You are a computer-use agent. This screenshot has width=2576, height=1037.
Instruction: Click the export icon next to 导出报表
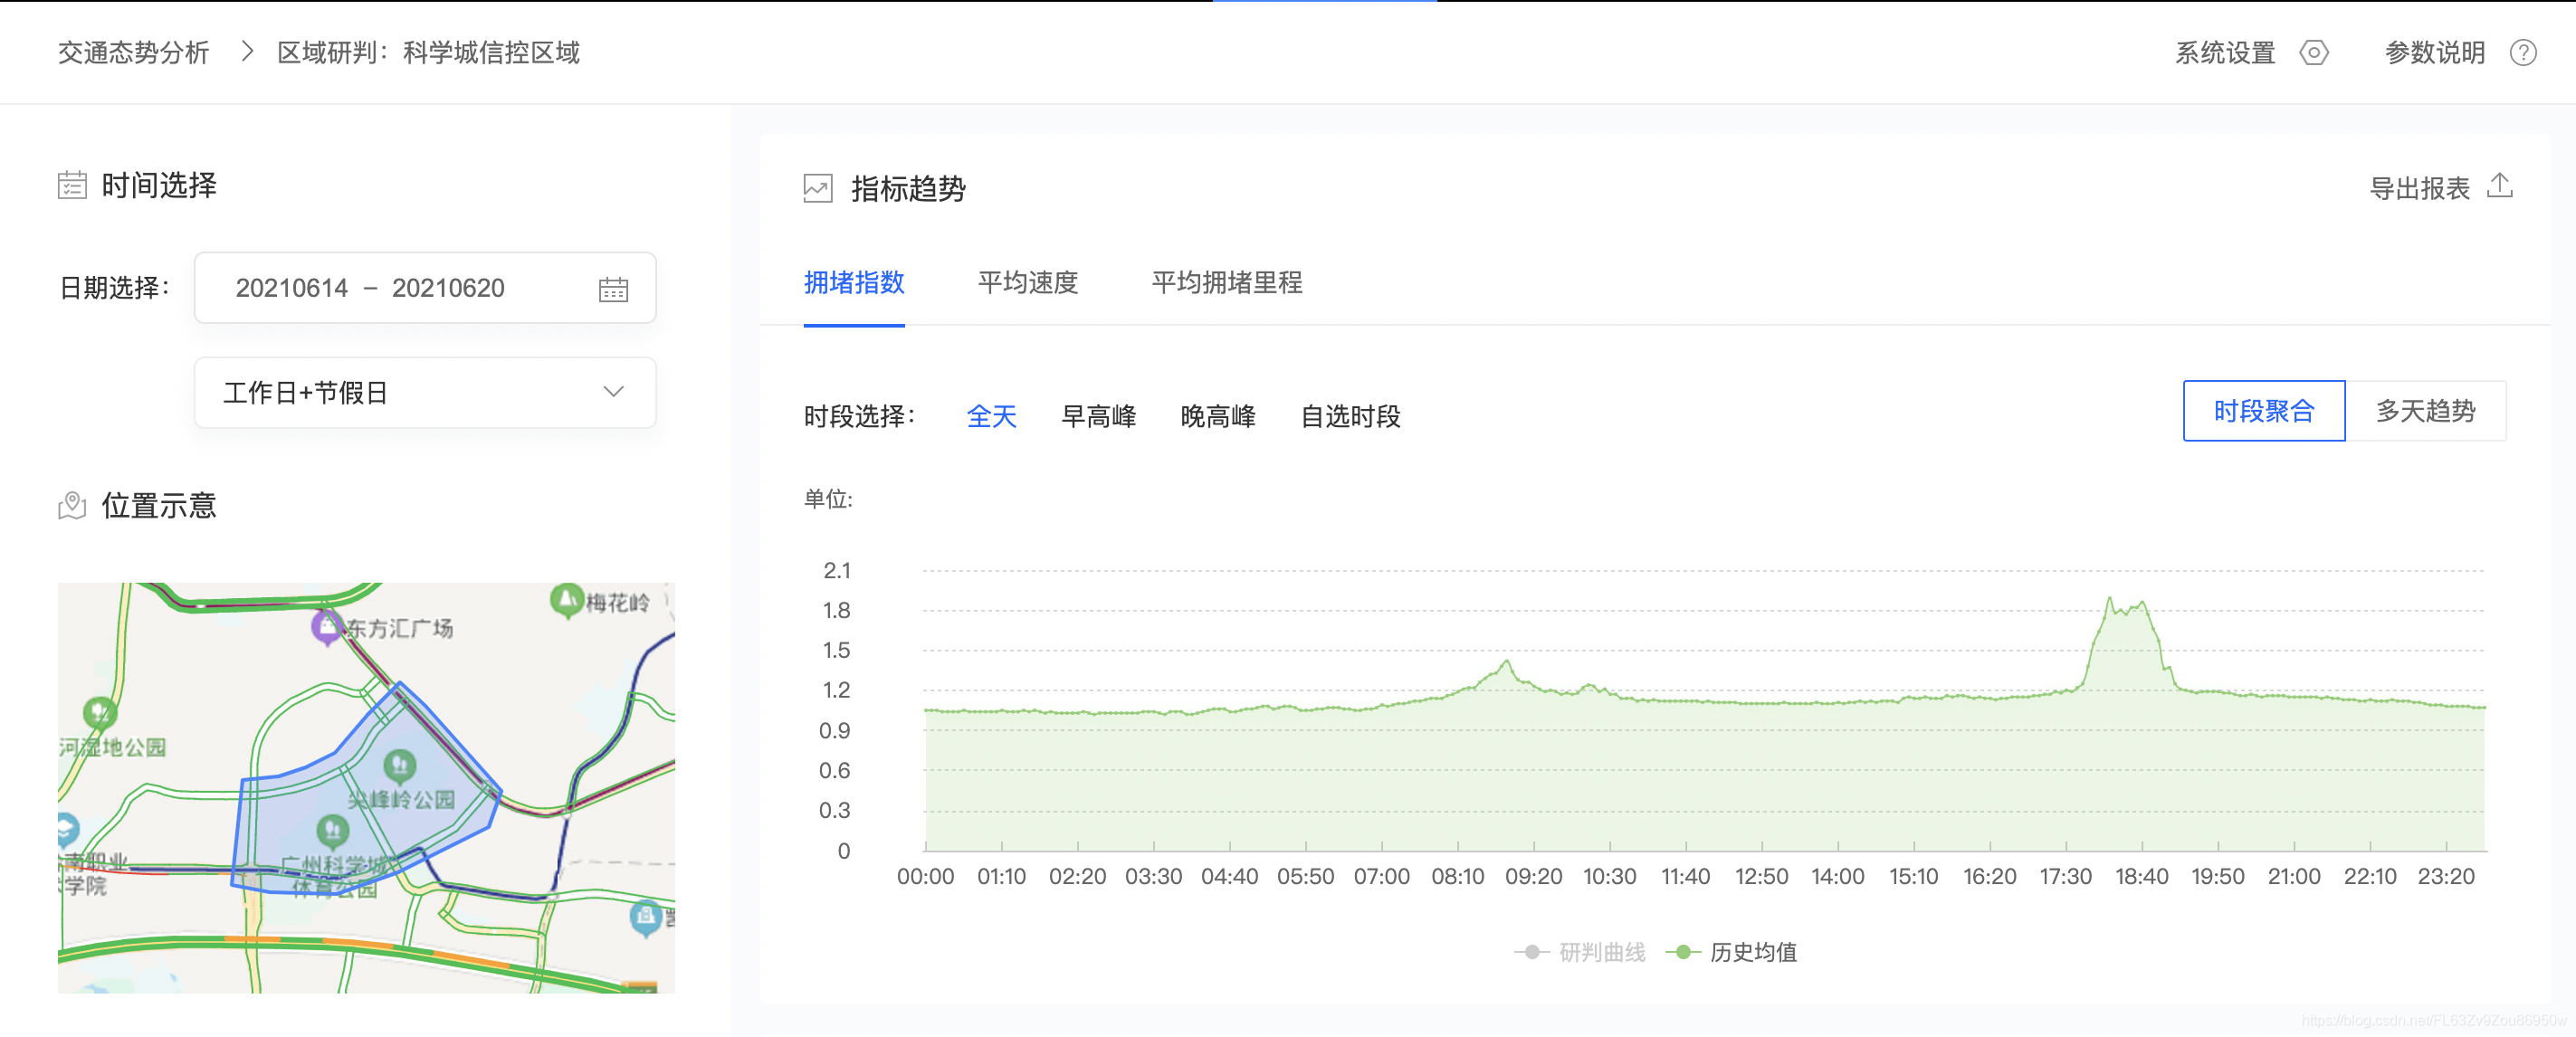pyautogui.click(x=2501, y=186)
